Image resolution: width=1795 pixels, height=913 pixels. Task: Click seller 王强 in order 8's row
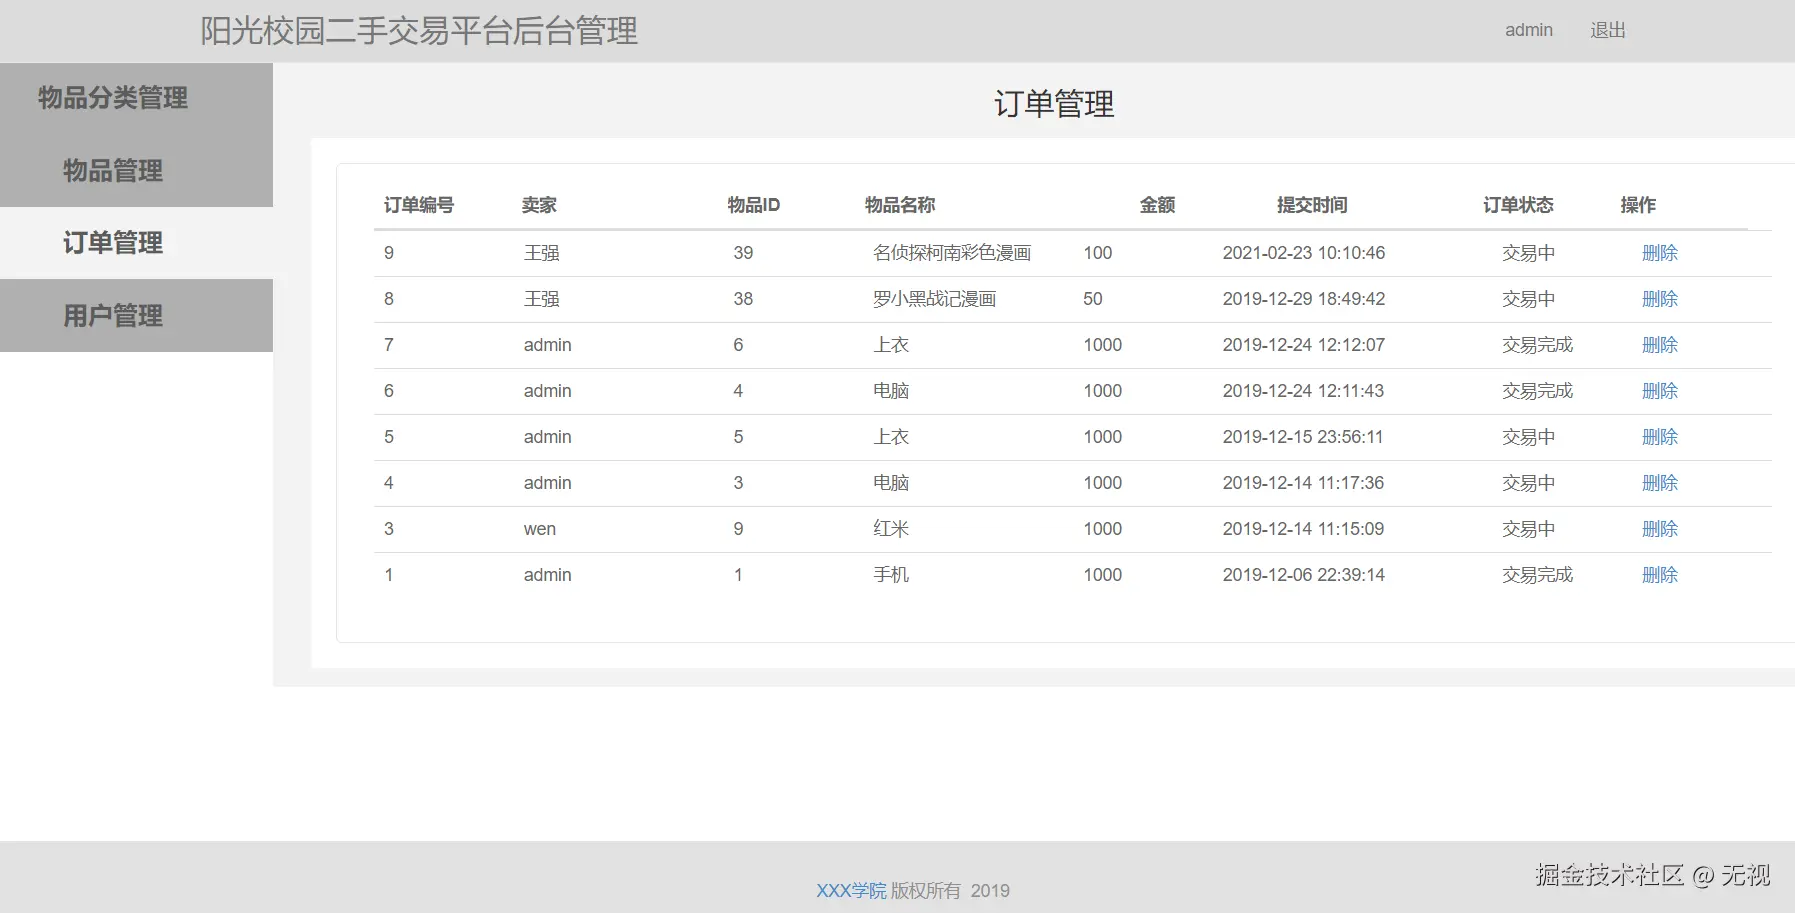point(542,299)
